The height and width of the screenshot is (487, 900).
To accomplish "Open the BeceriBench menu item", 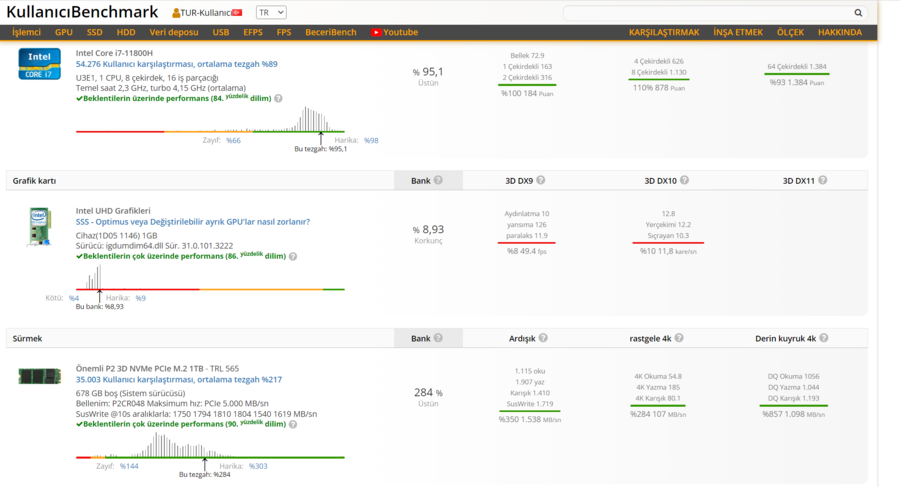I will pos(331,32).
